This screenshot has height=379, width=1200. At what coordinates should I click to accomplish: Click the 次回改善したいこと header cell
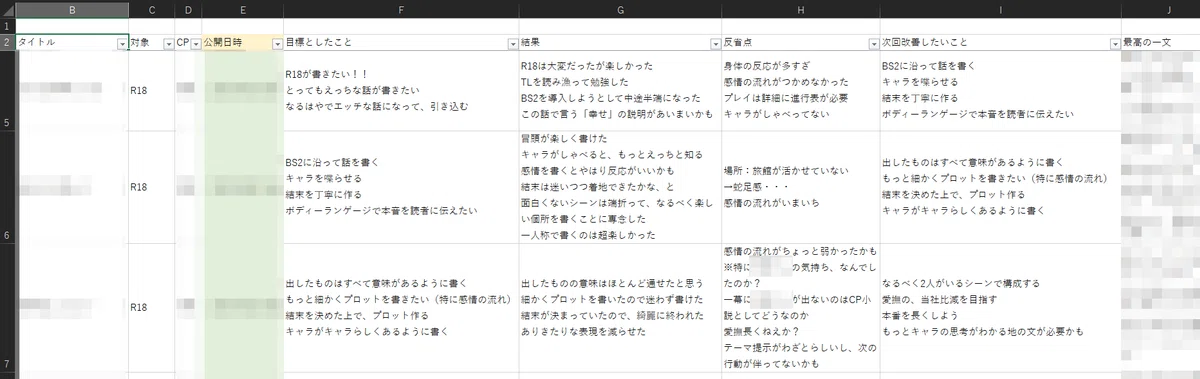(x=1000, y=43)
